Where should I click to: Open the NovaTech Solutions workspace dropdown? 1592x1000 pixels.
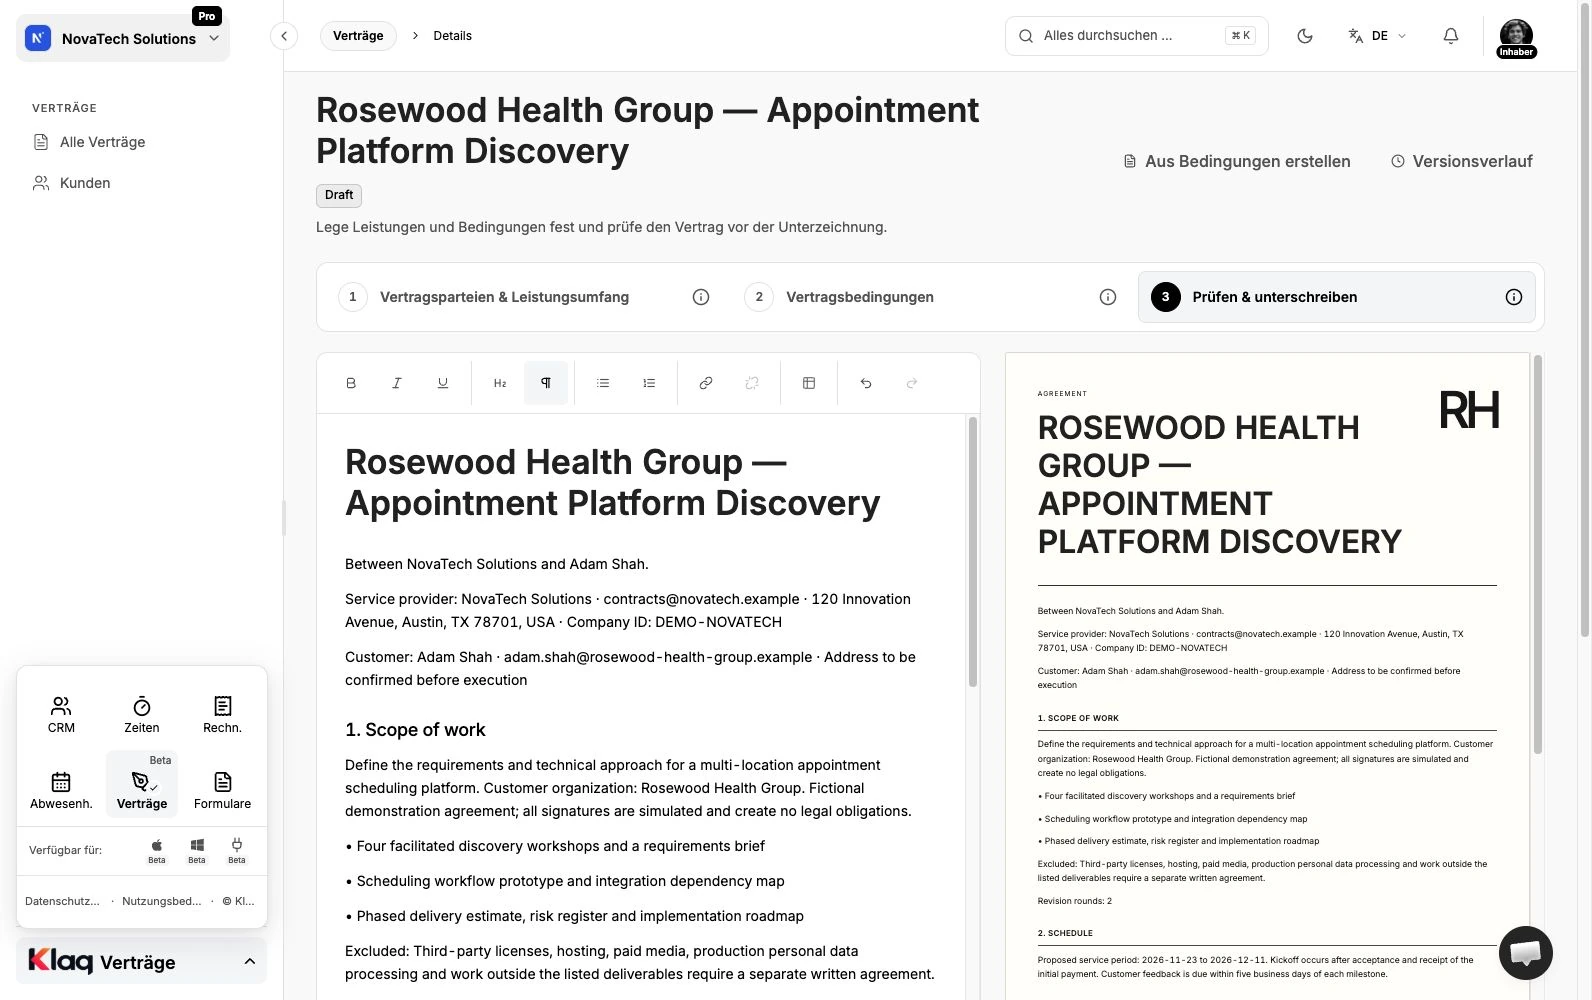123,39
